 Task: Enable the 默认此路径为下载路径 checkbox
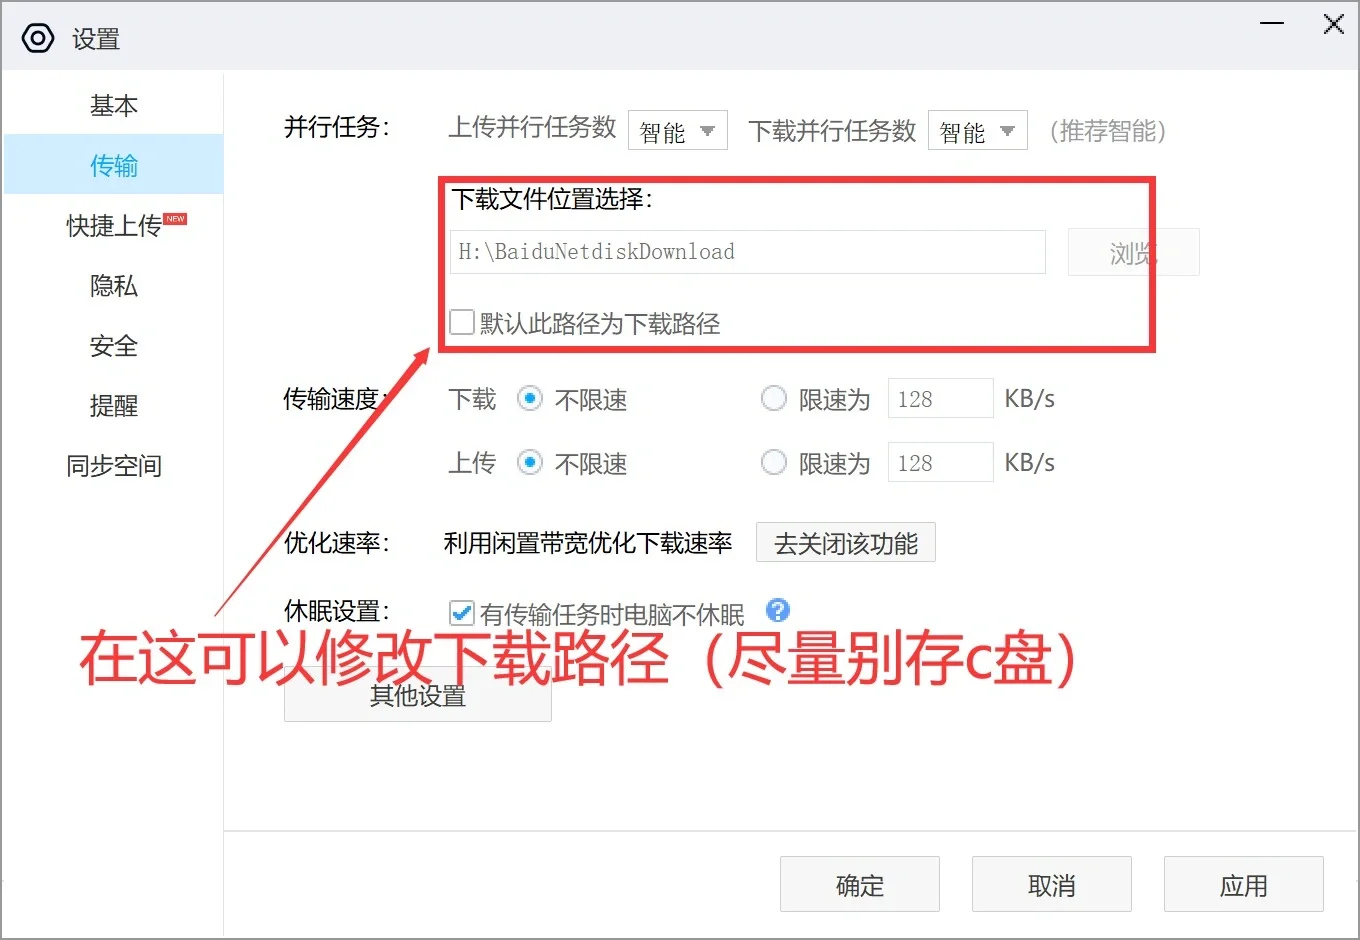461,321
